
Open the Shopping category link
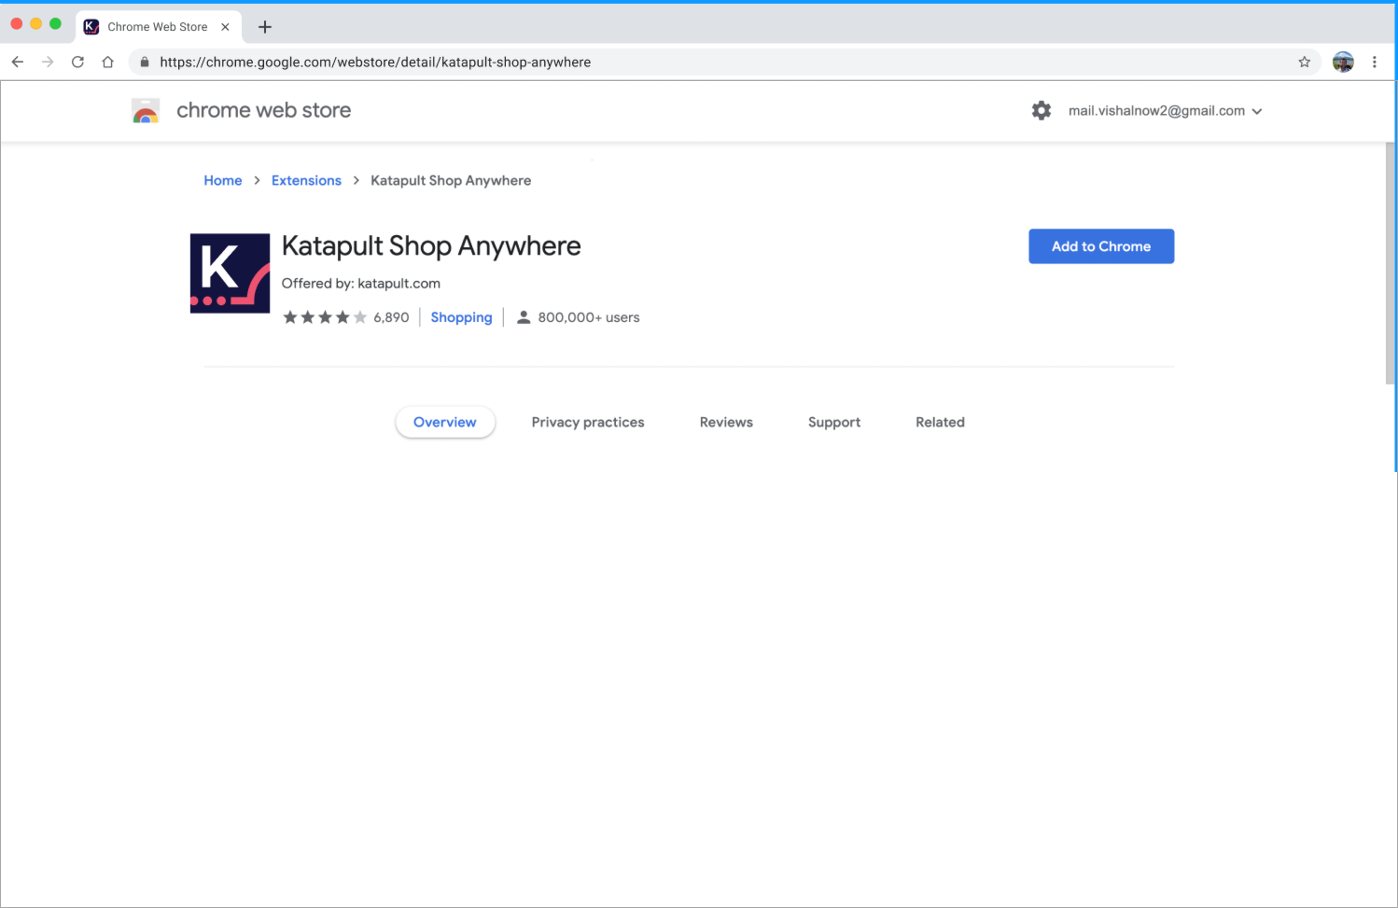pos(461,317)
